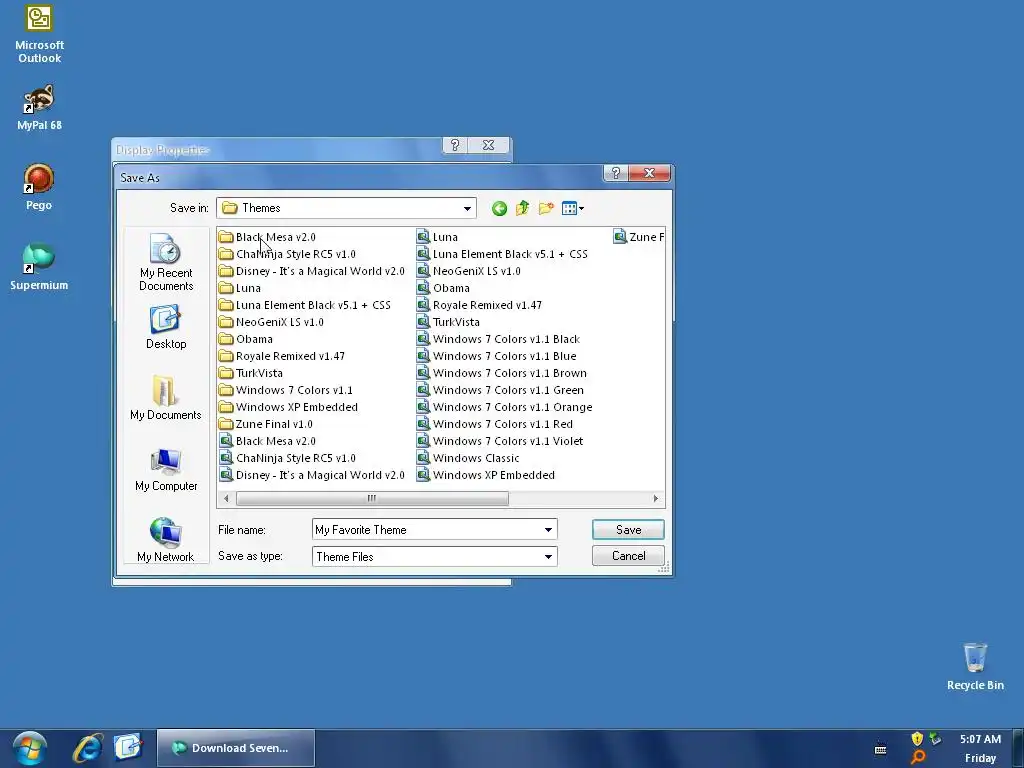The image size is (1024, 768).
Task: Select the NeoGeniX LS v1.0 theme file
Action: (469, 271)
